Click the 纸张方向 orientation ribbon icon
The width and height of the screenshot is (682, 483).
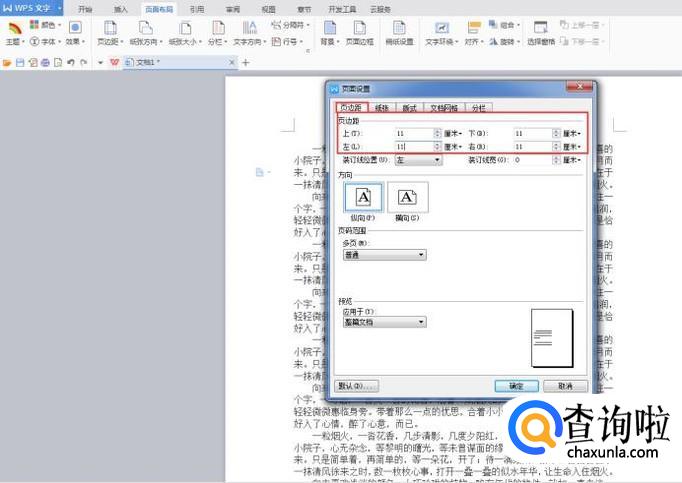tap(145, 28)
